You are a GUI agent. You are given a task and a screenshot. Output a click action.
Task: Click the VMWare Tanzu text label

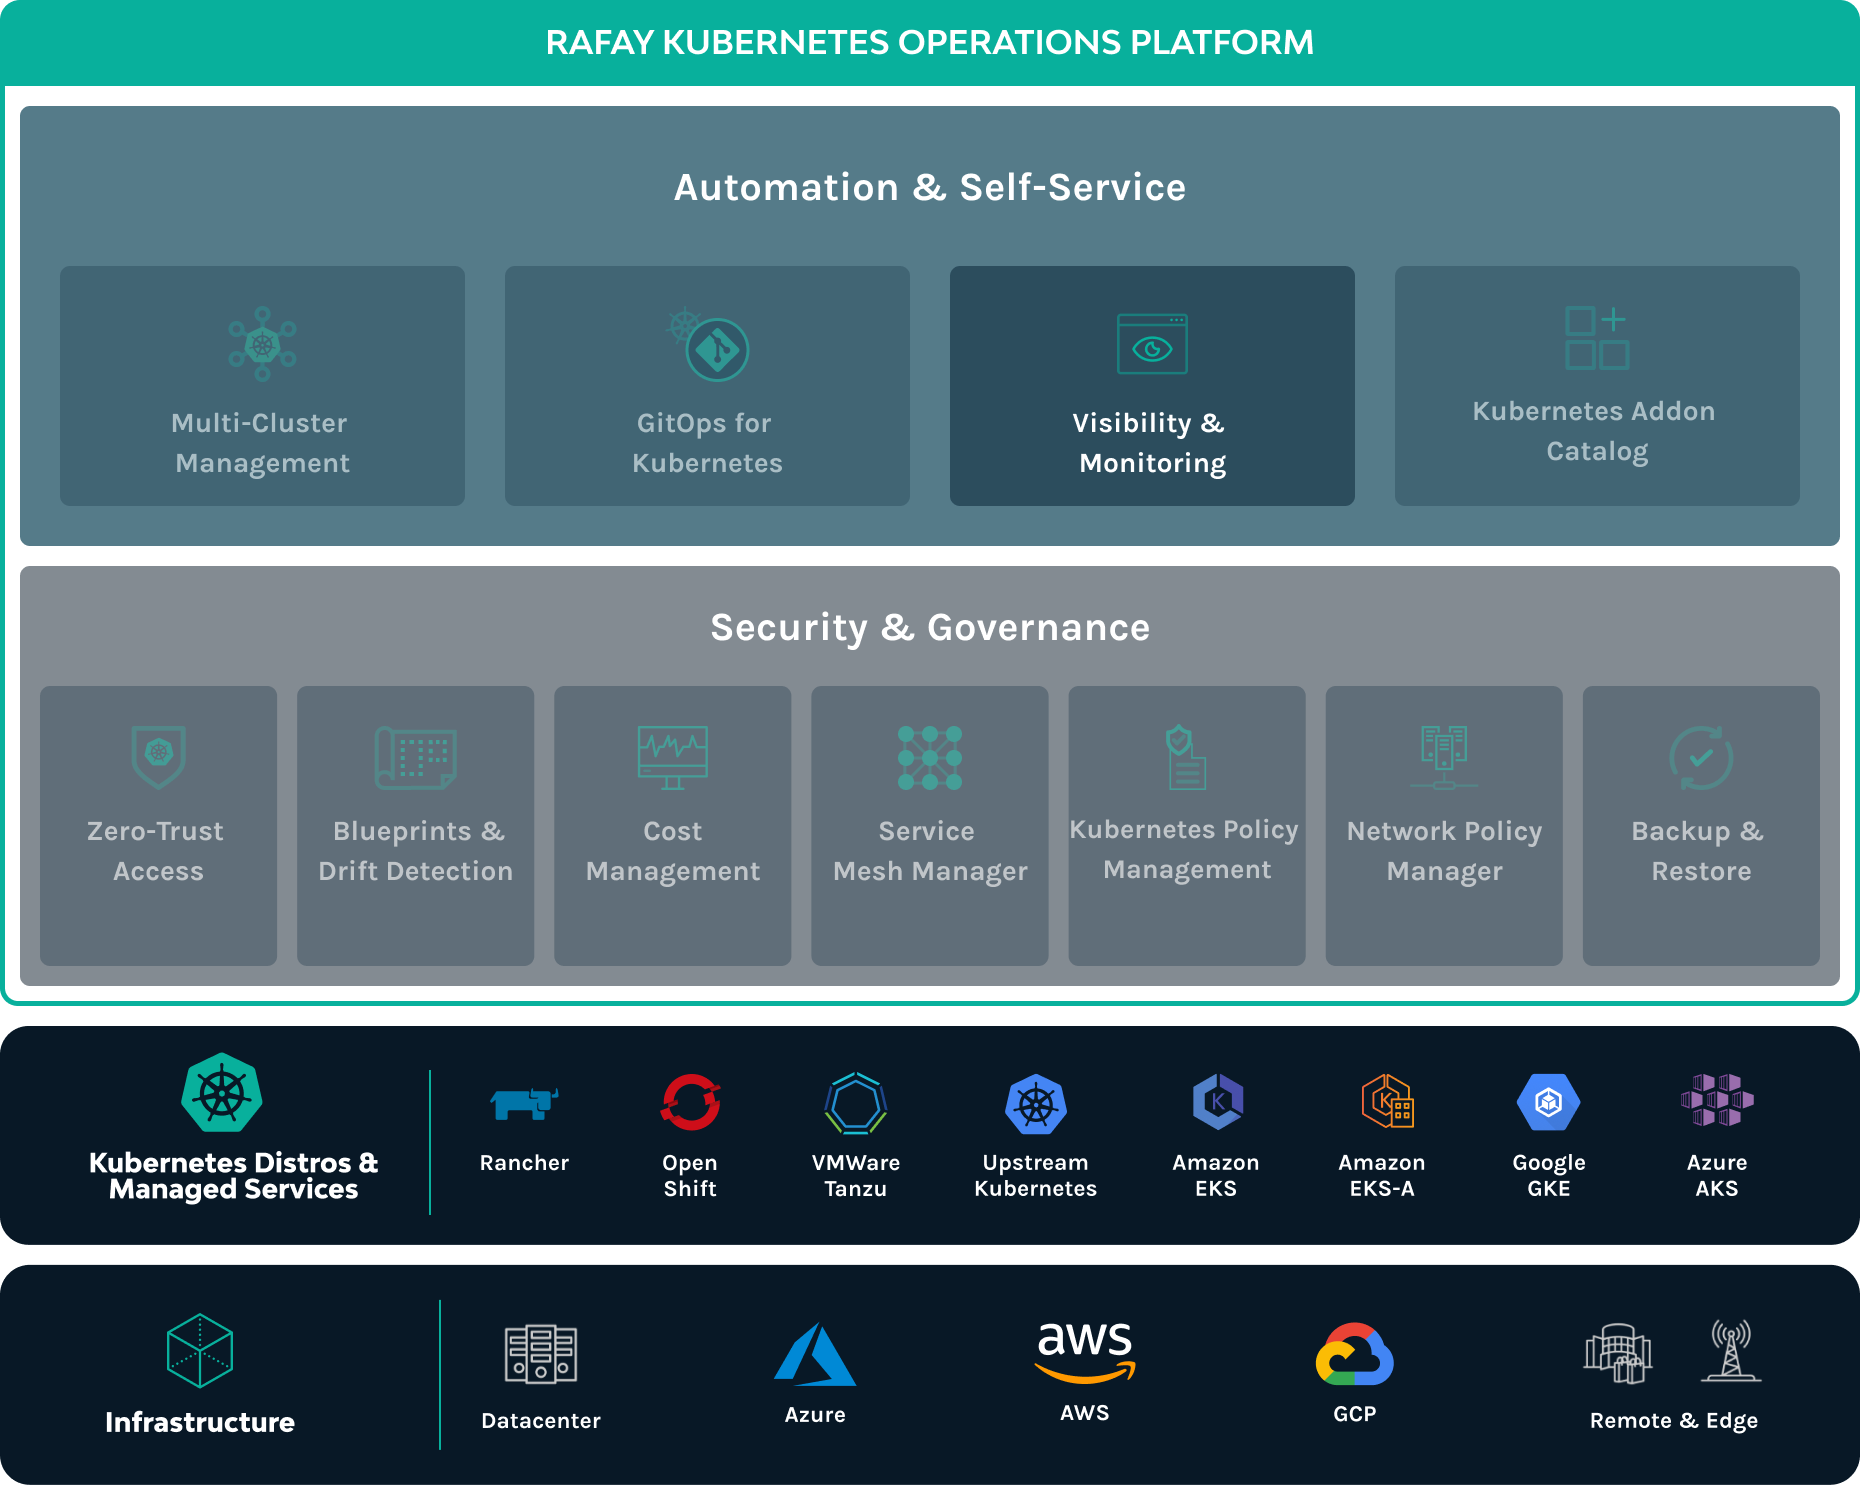point(856,1175)
